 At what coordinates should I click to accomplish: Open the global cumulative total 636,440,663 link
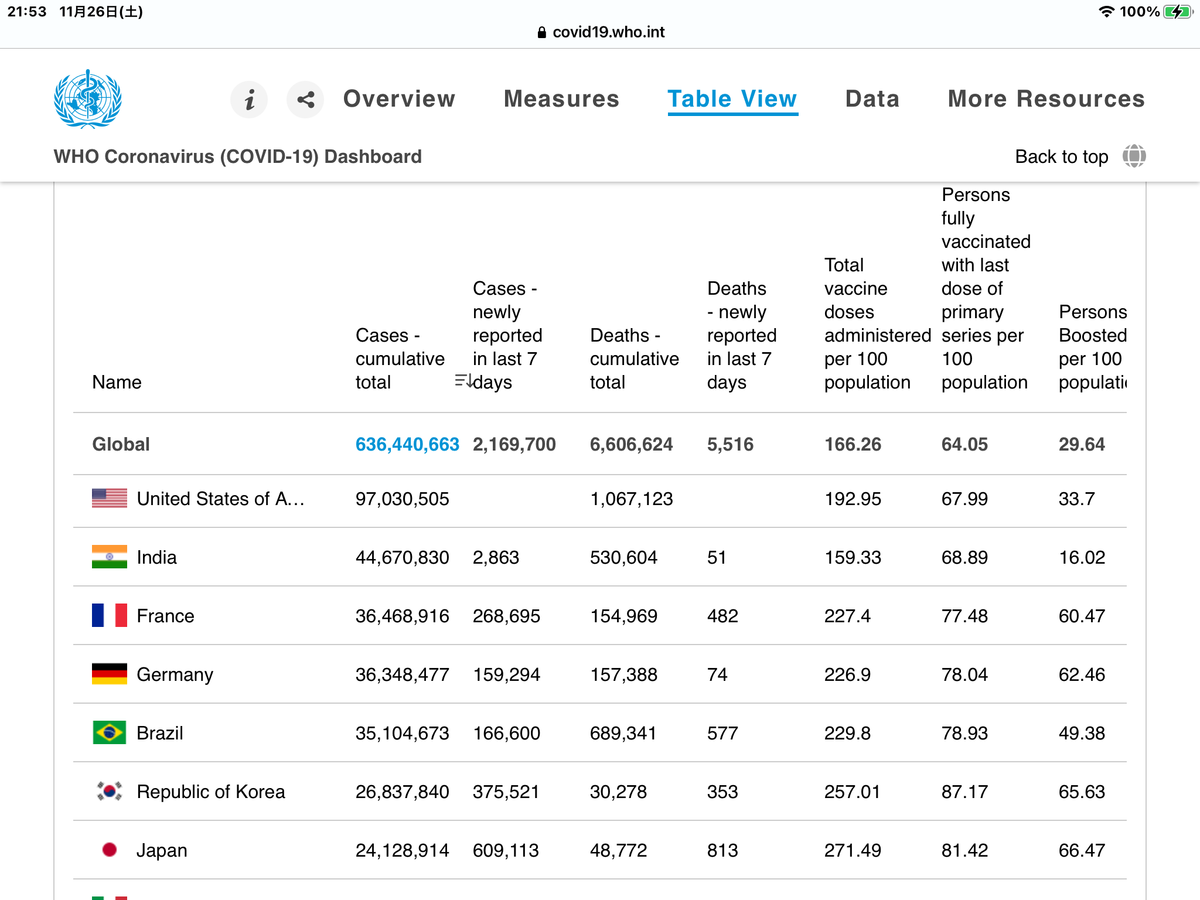tap(407, 444)
